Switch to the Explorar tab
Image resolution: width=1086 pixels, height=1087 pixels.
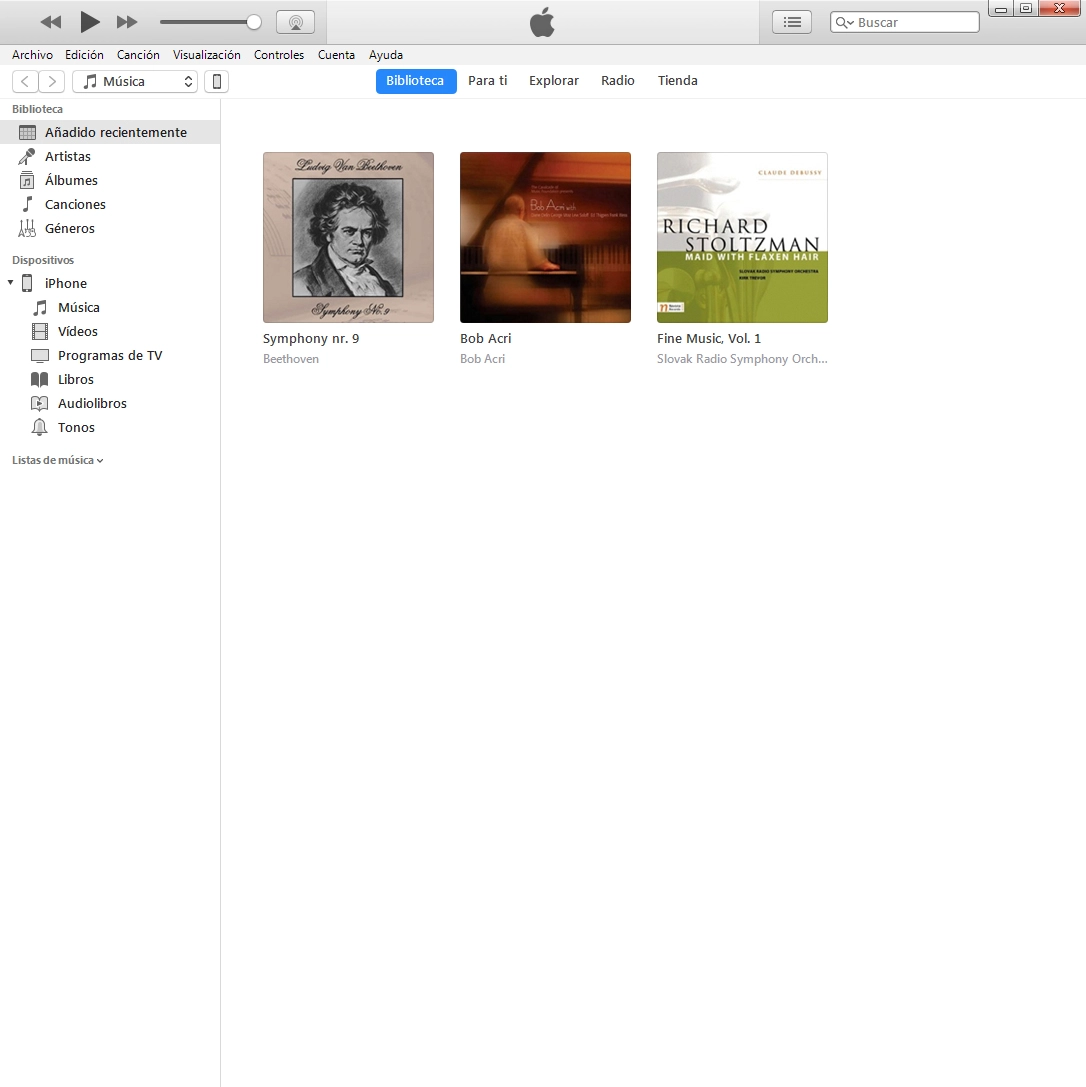tap(554, 81)
